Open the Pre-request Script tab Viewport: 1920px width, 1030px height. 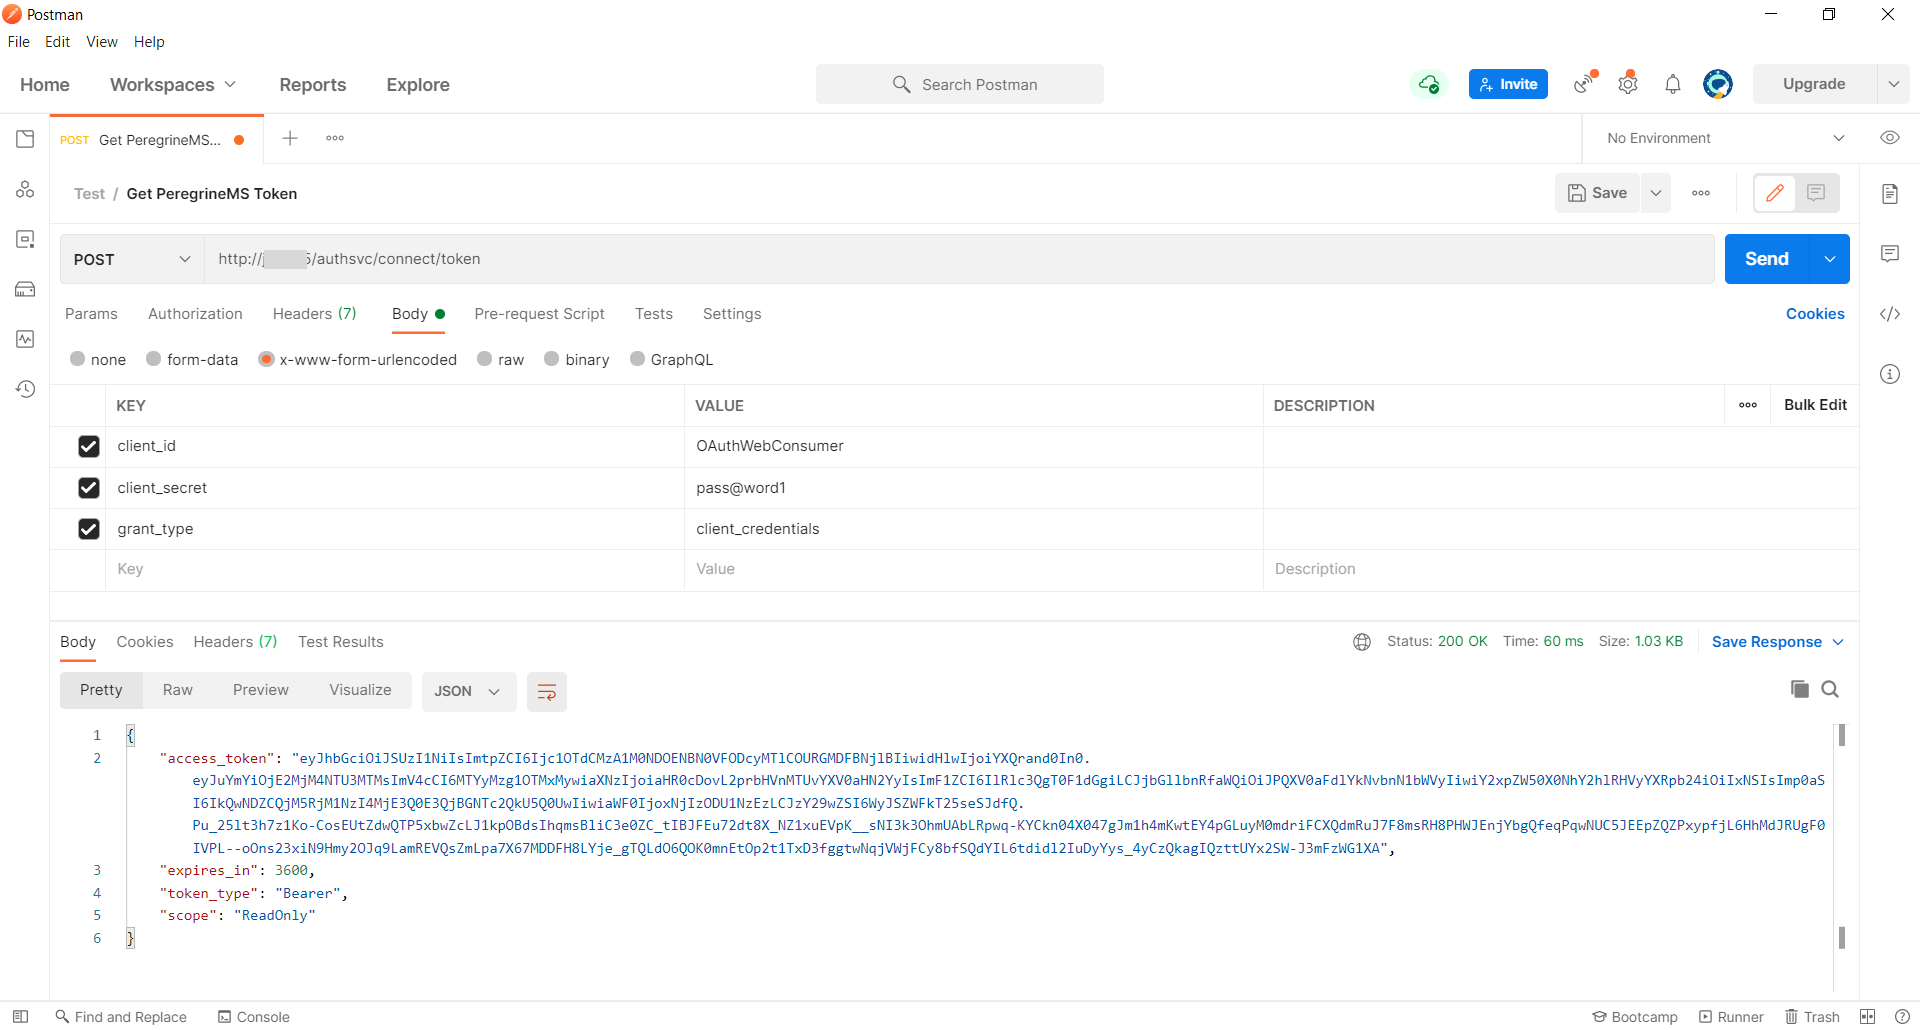539,314
